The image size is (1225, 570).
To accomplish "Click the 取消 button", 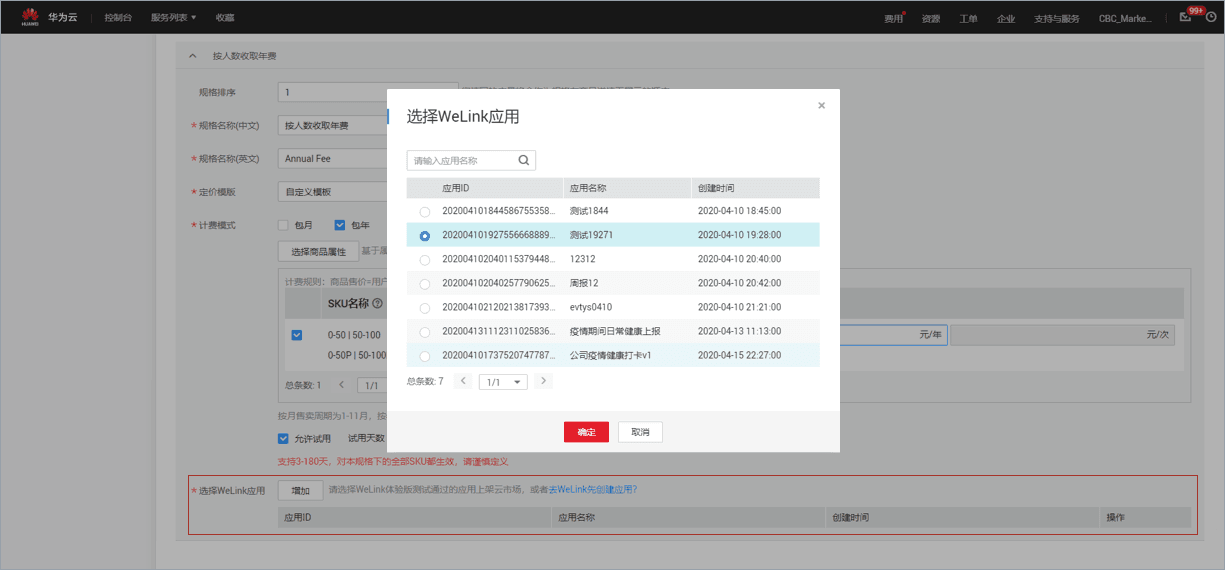I will coord(640,432).
